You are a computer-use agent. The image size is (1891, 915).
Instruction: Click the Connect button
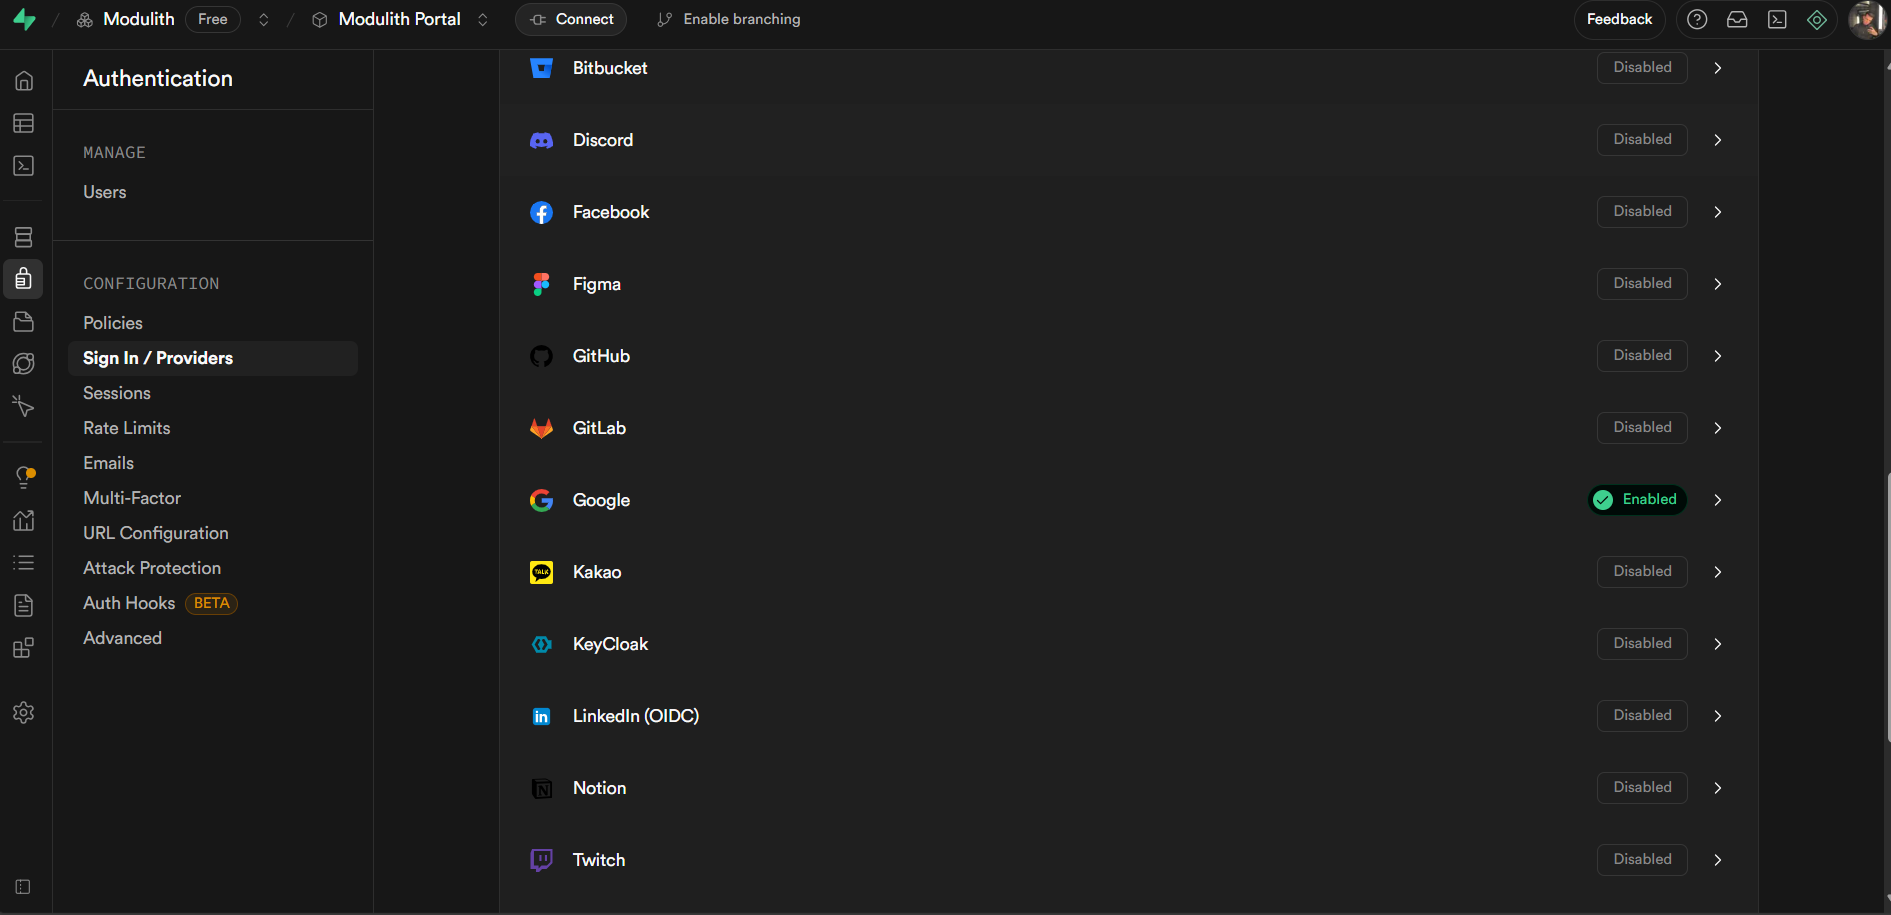point(571,20)
